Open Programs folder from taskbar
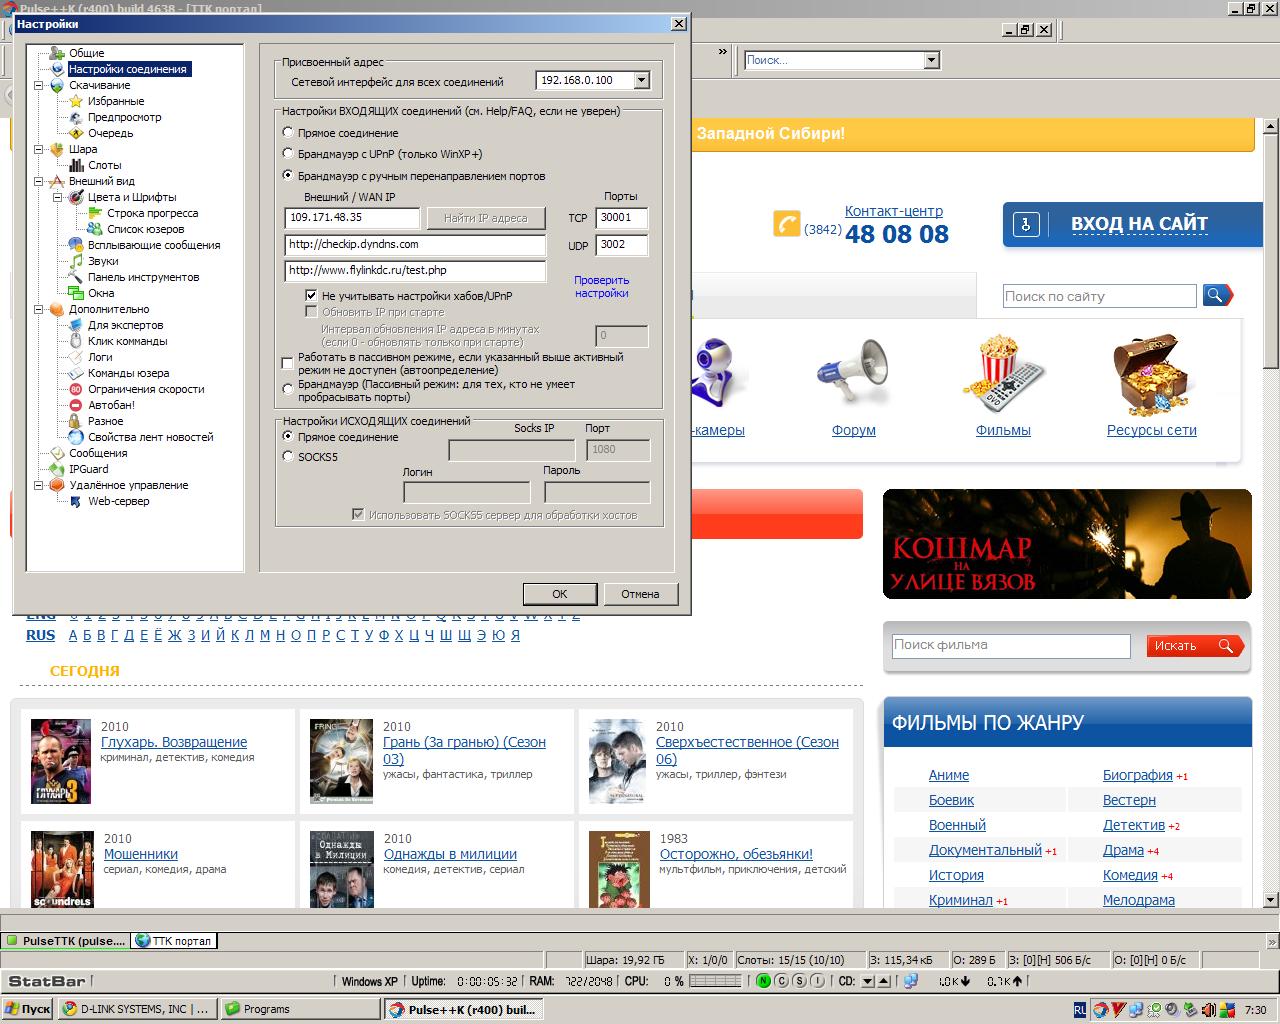Screen dimensions: 1280x1024 [x=301, y=1009]
